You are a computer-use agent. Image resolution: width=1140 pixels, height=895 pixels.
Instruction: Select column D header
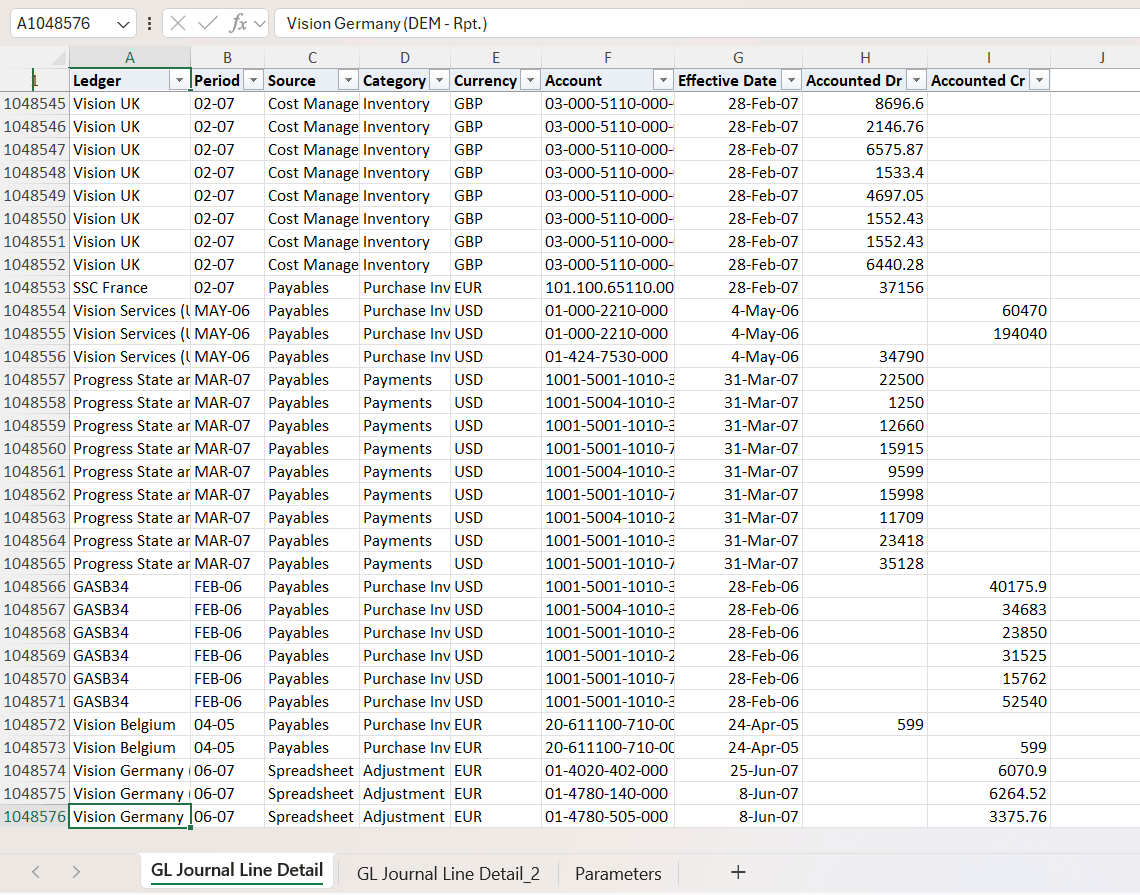(405, 57)
